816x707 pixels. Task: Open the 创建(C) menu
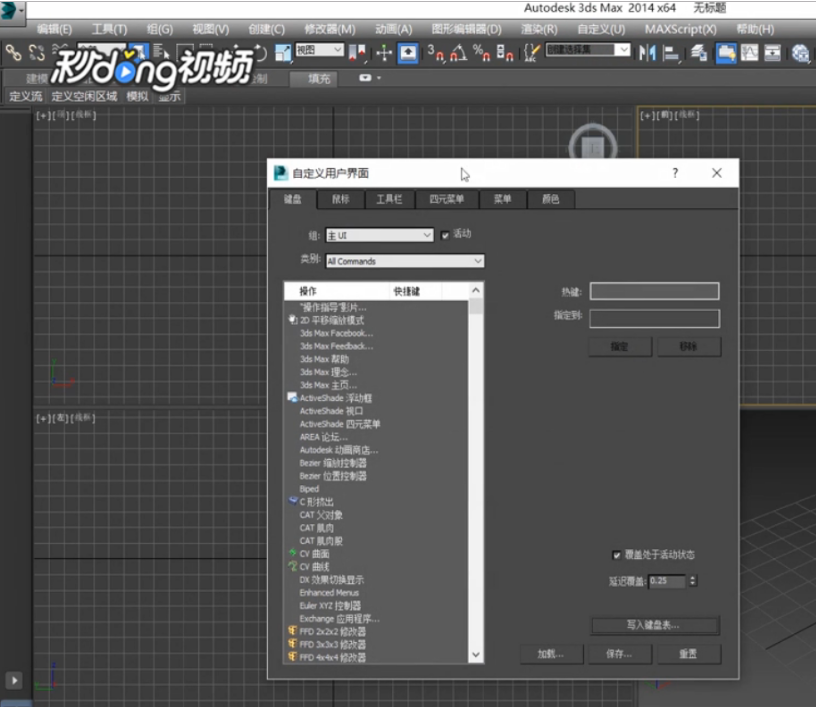(266, 29)
